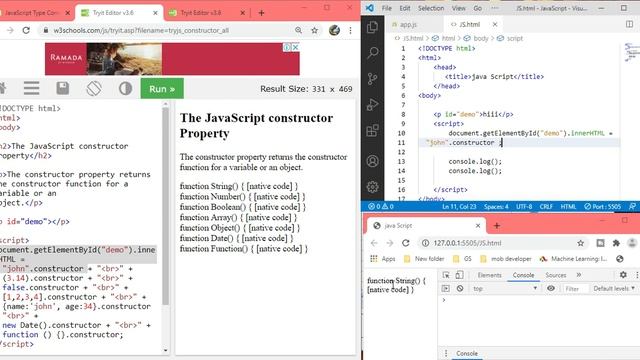Open 'Default levels' dropdown
Image resolution: width=640 pixels, height=360 pixels.
tap(614, 289)
